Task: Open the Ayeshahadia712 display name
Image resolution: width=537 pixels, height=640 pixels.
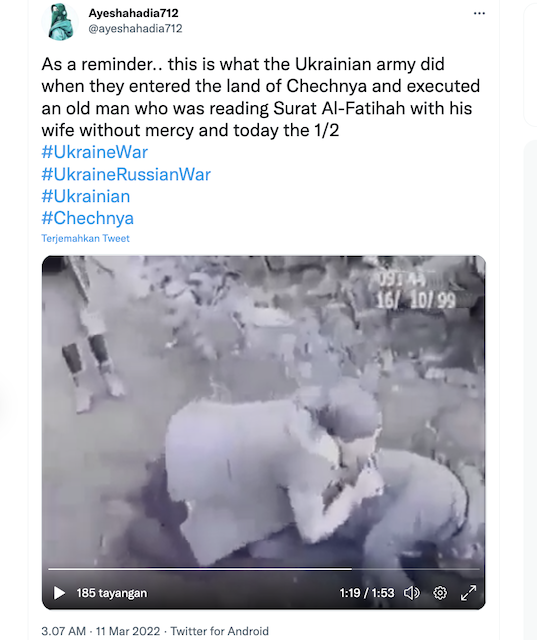Action: [133, 13]
